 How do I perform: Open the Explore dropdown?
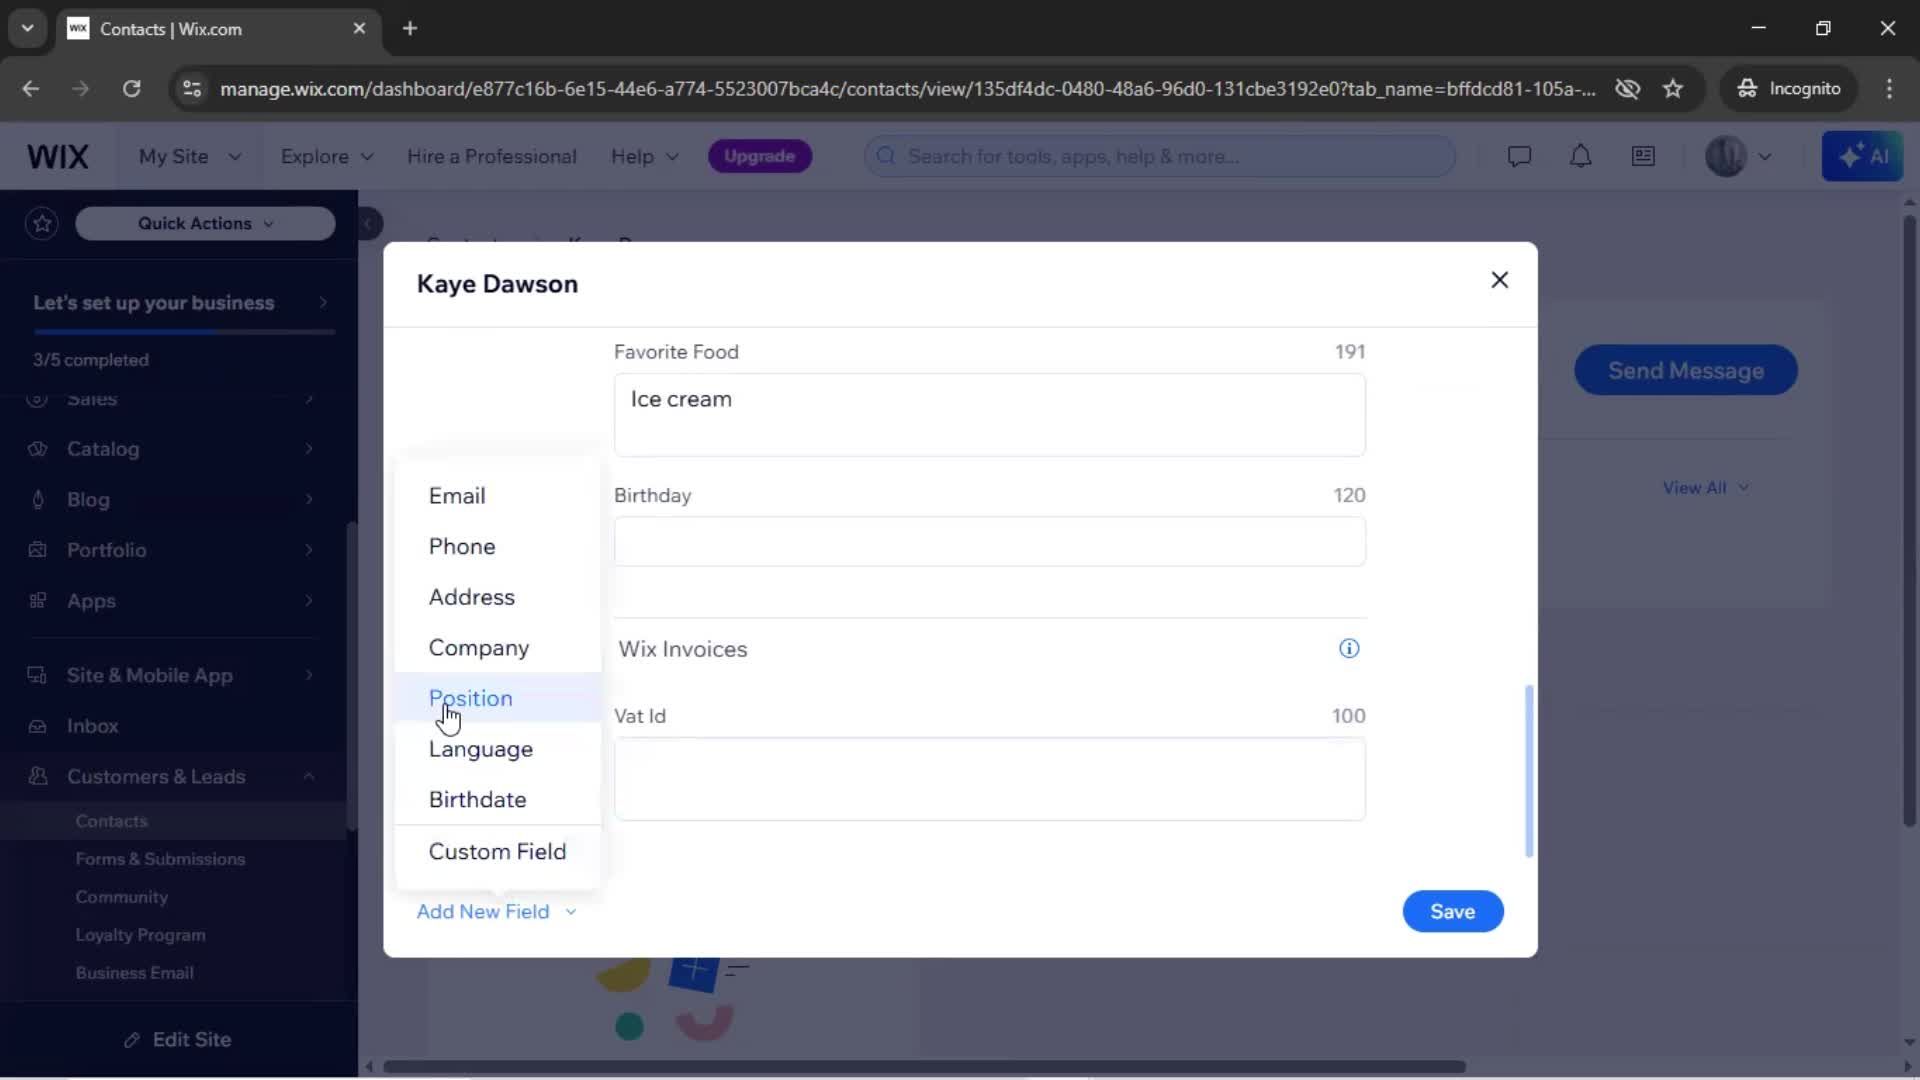point(327,157)
